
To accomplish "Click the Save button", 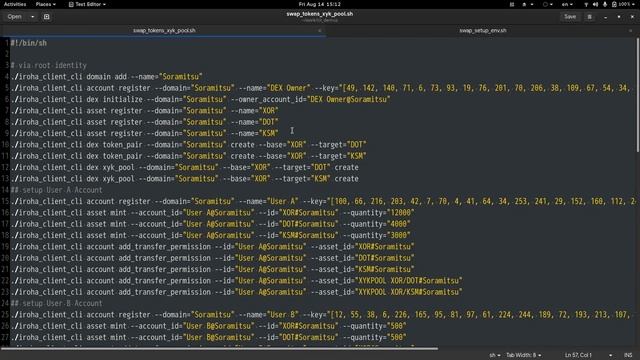I will click(570, 17).
